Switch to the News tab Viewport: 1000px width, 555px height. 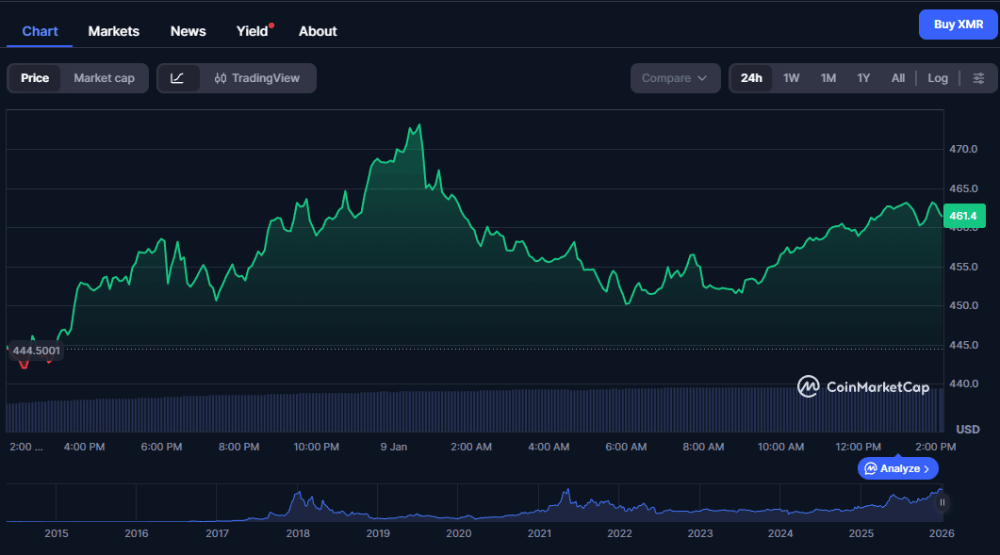point(188,31)
